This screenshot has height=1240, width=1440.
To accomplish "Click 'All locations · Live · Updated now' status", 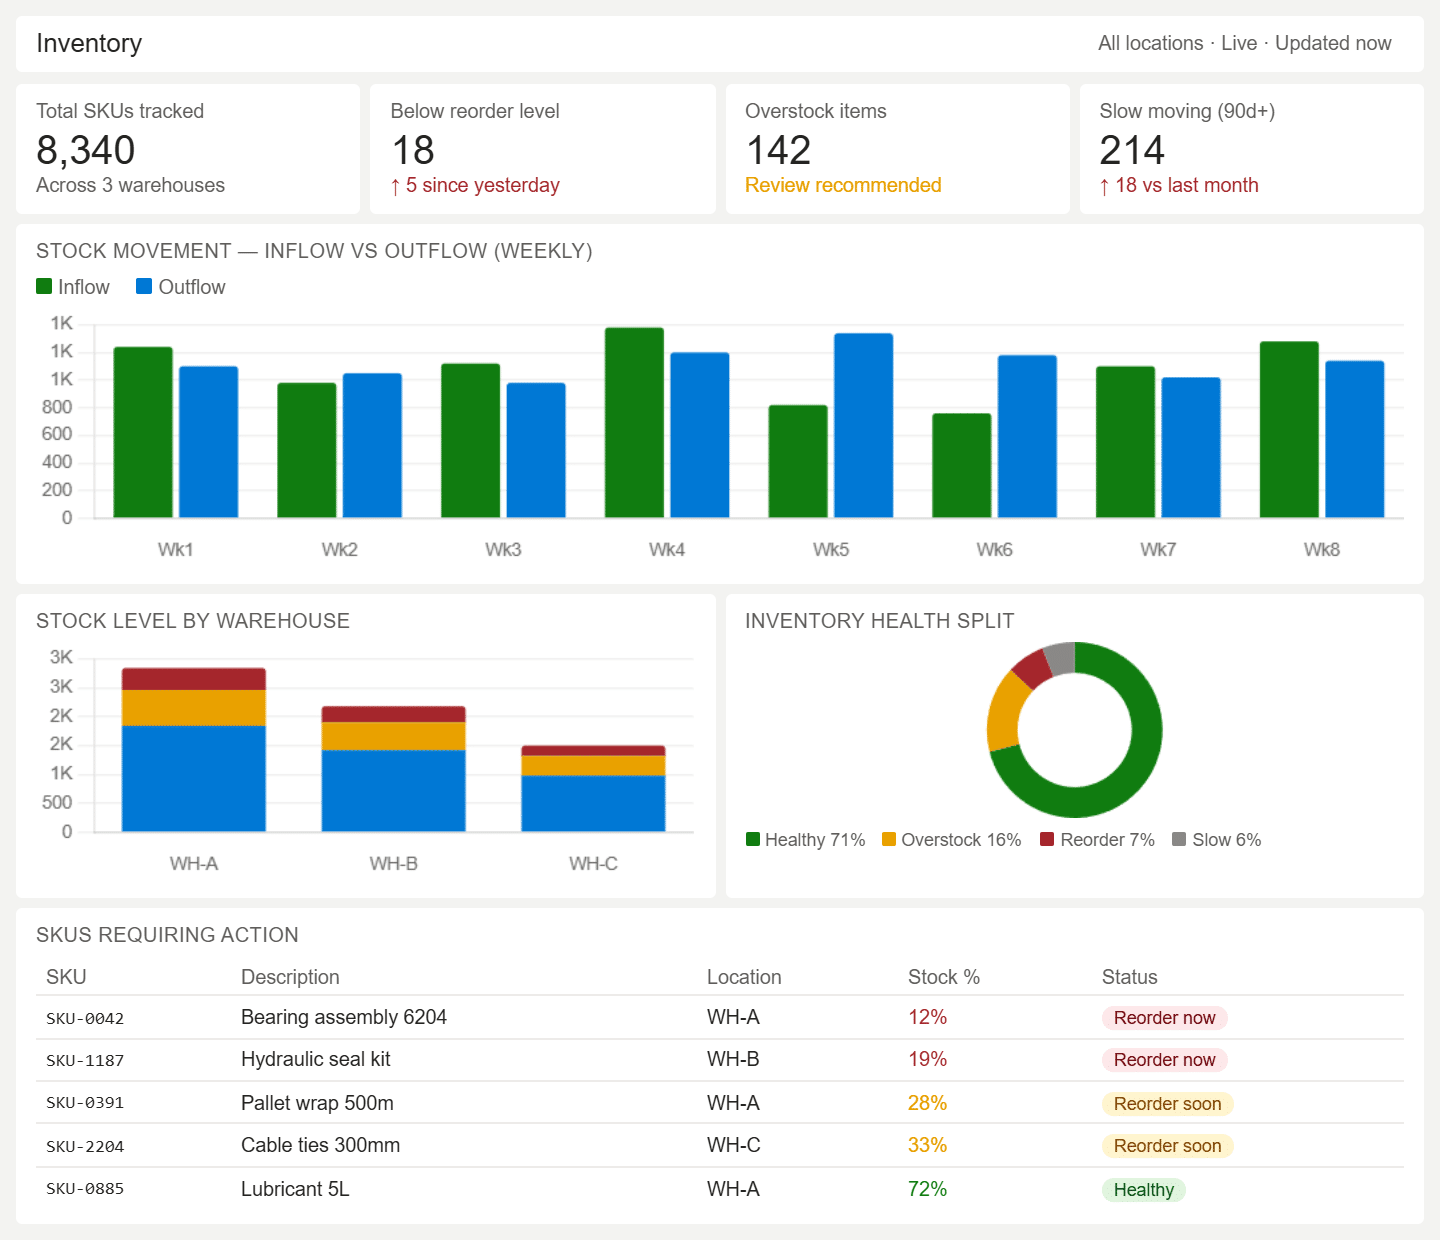I will [1245, 43].
